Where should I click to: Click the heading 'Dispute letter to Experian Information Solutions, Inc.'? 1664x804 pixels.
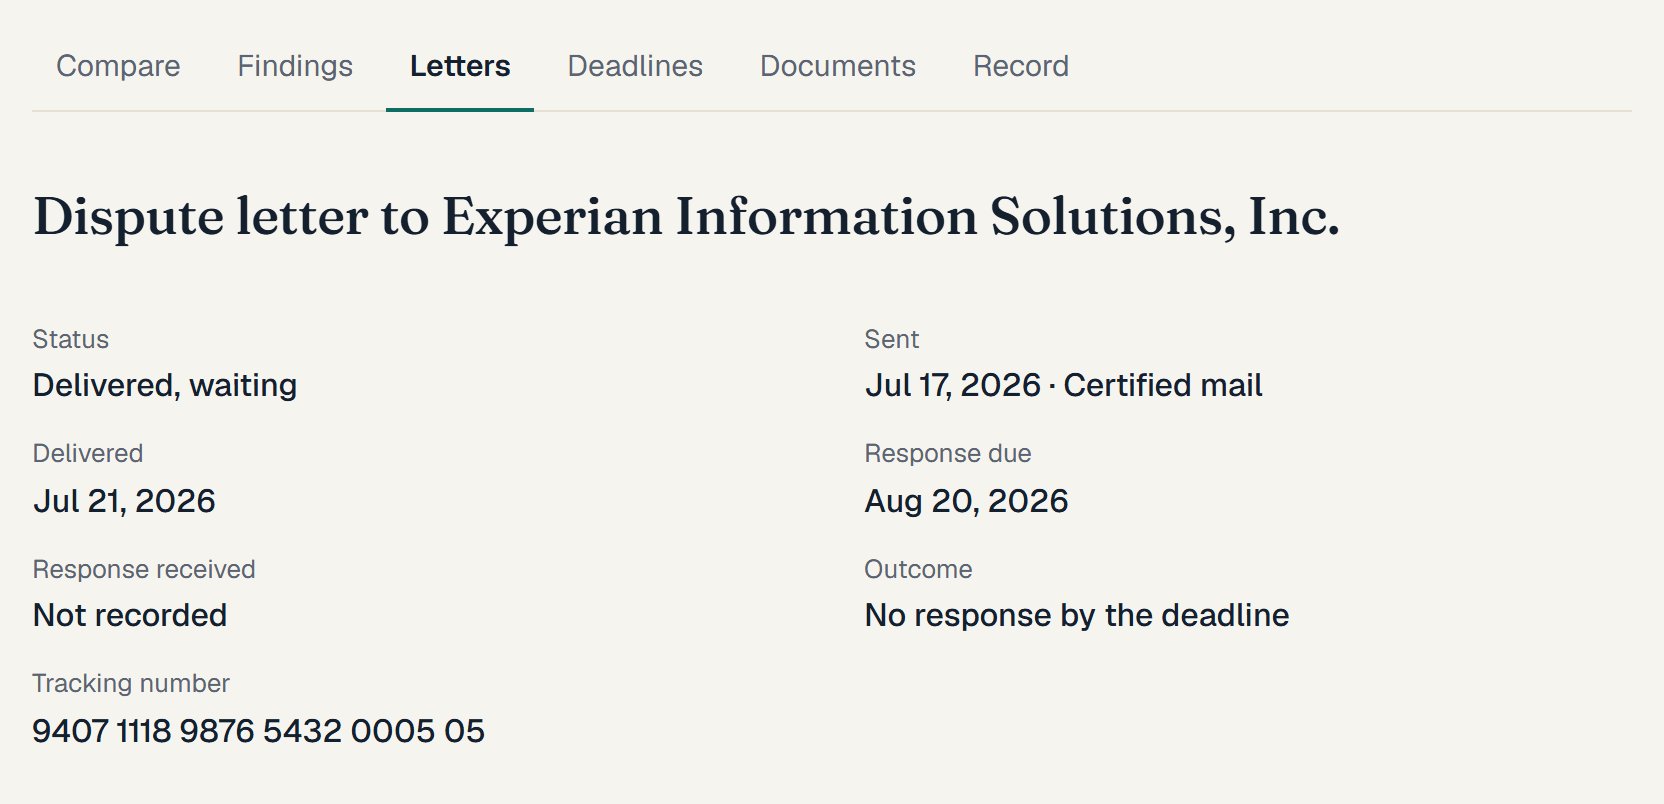(x=686, y=217)
